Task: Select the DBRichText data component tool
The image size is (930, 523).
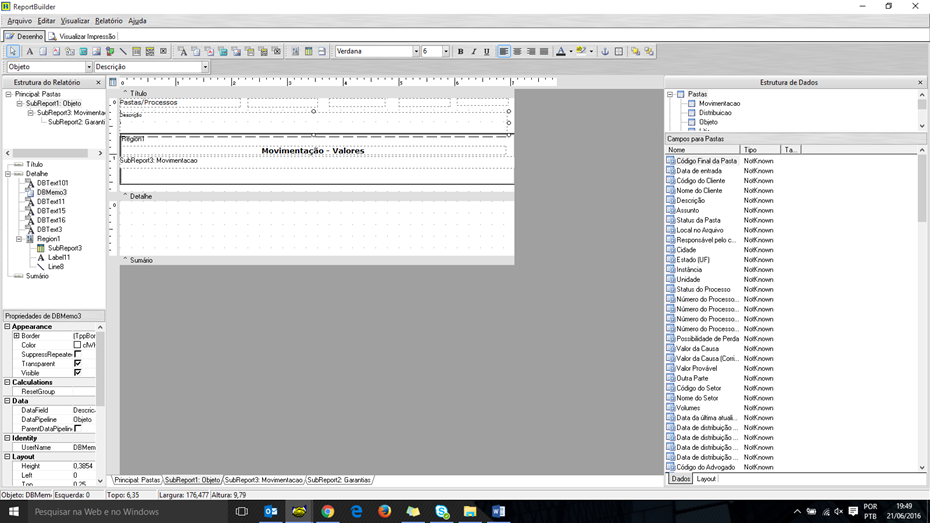Action: [x=209, y=52]
